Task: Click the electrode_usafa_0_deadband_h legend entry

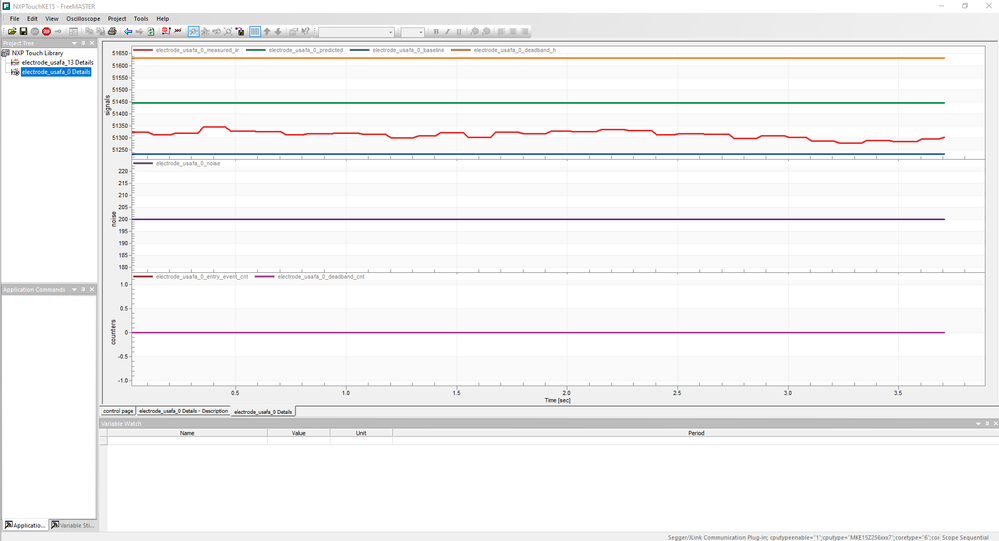Action: pyautogui.click(x=503, y=50)
